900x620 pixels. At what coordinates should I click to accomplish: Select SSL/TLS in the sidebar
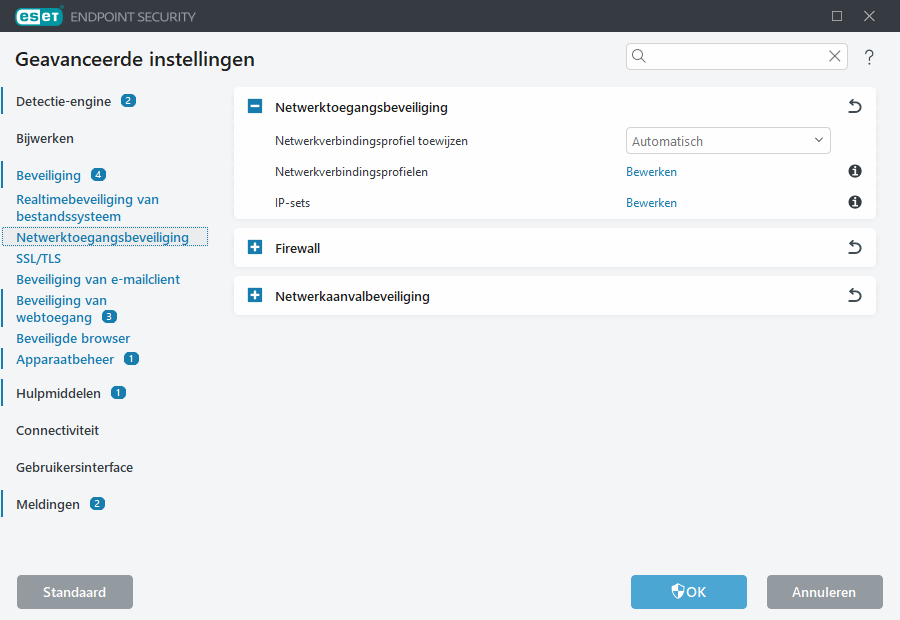click(x=39, y=258)
